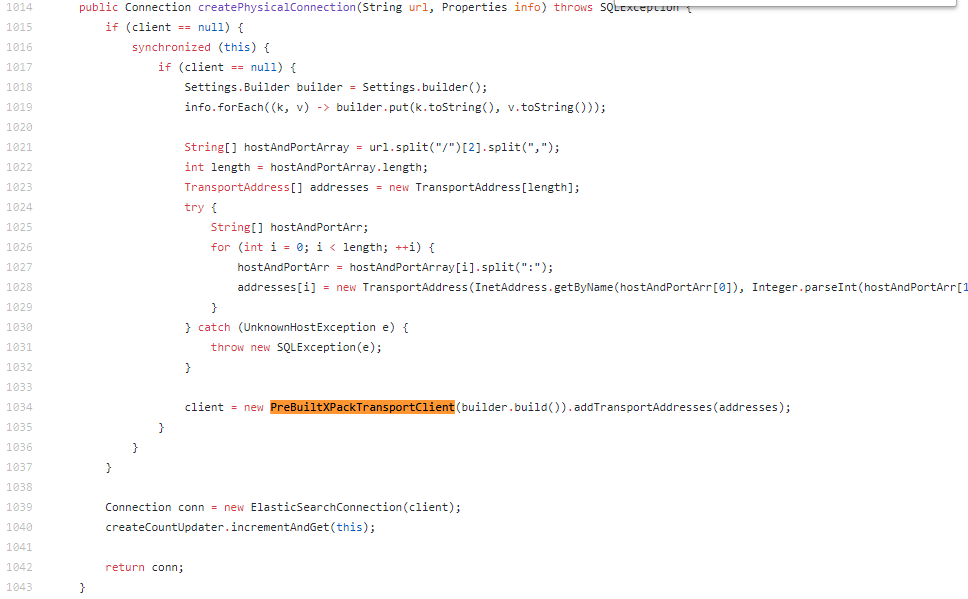Viewport: 968px width, 599px height.
Task: Click incrementAndGet method call
Action: point(280,527)
